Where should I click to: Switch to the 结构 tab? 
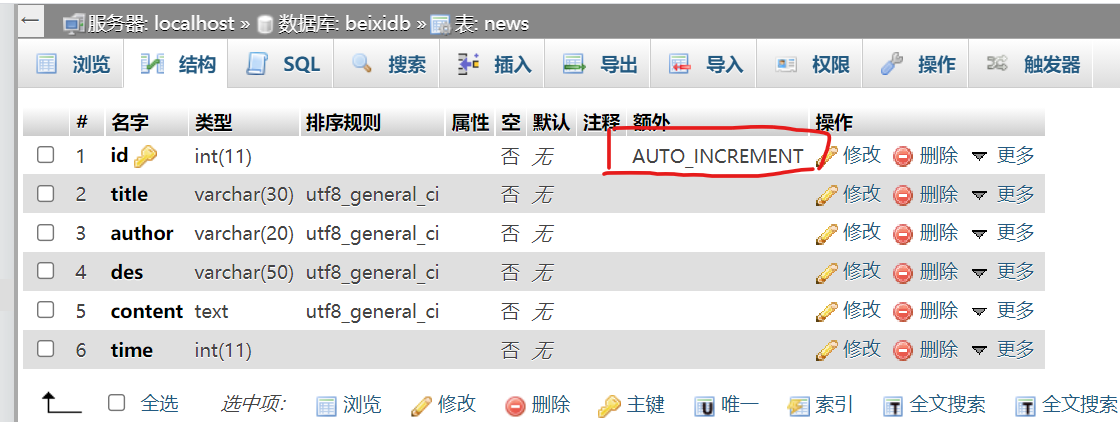(177, 64)
